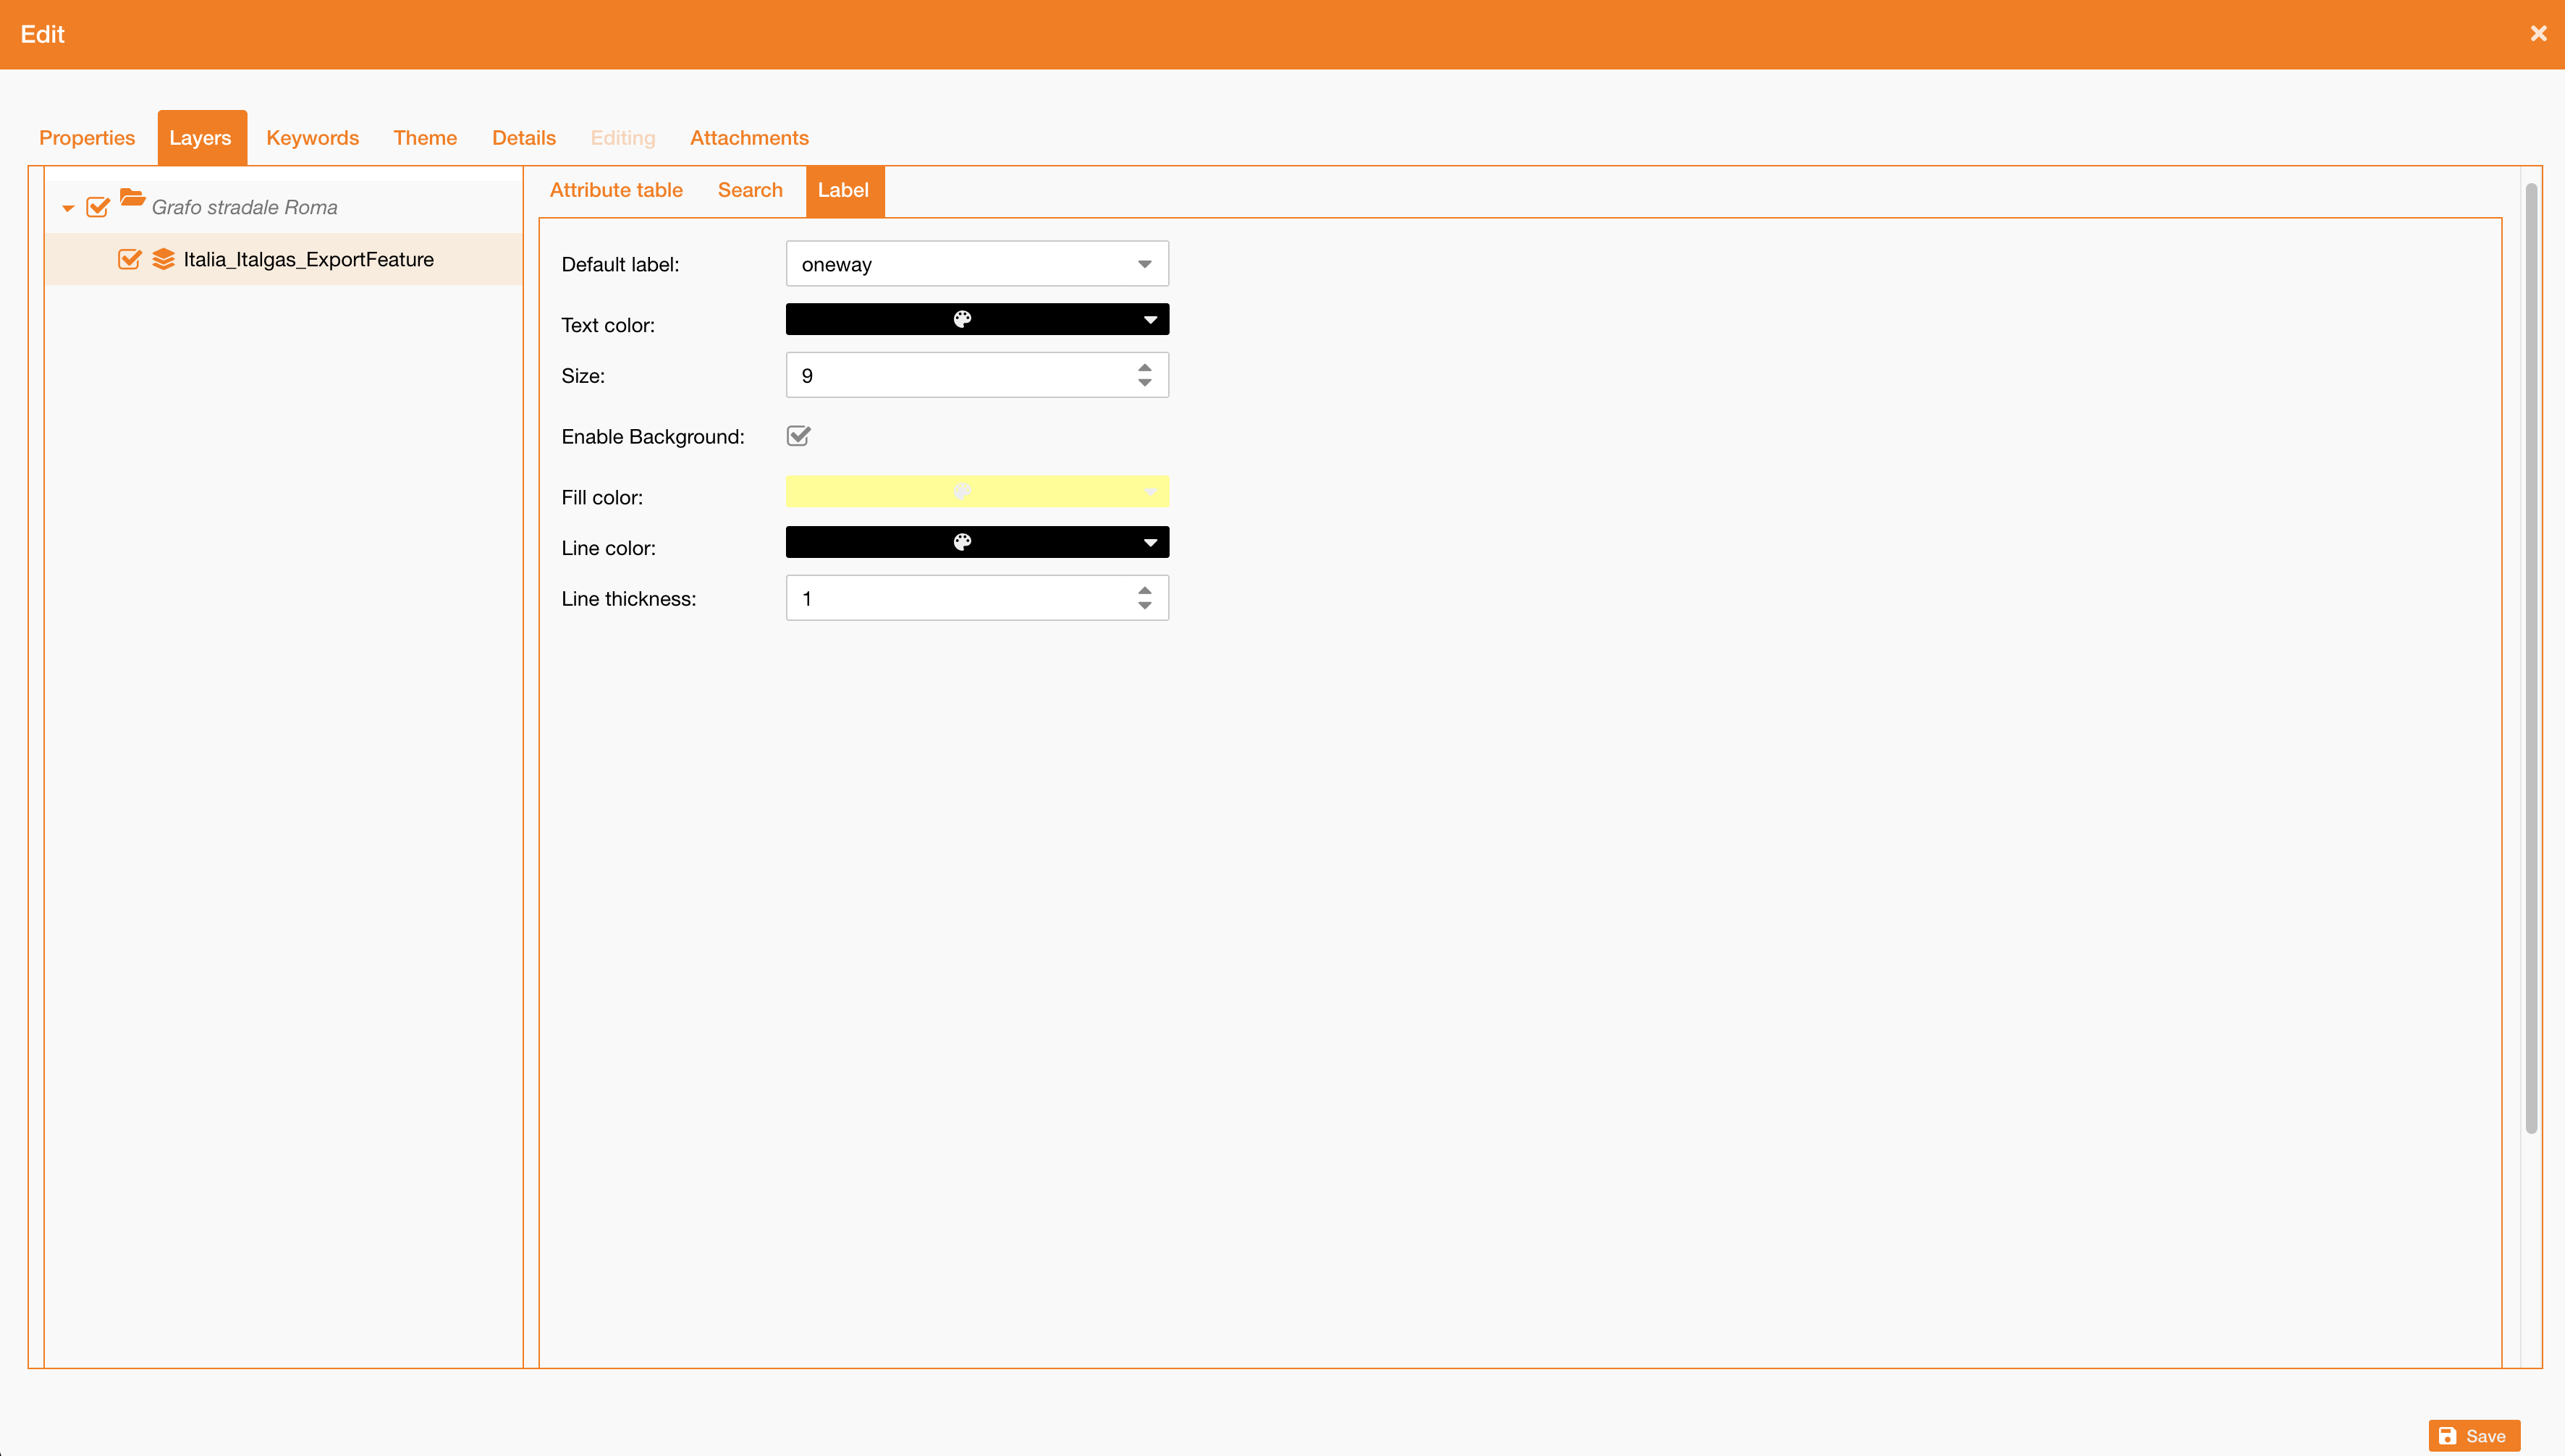Decrease Line thickness with down arrow

click(1145, 606)
